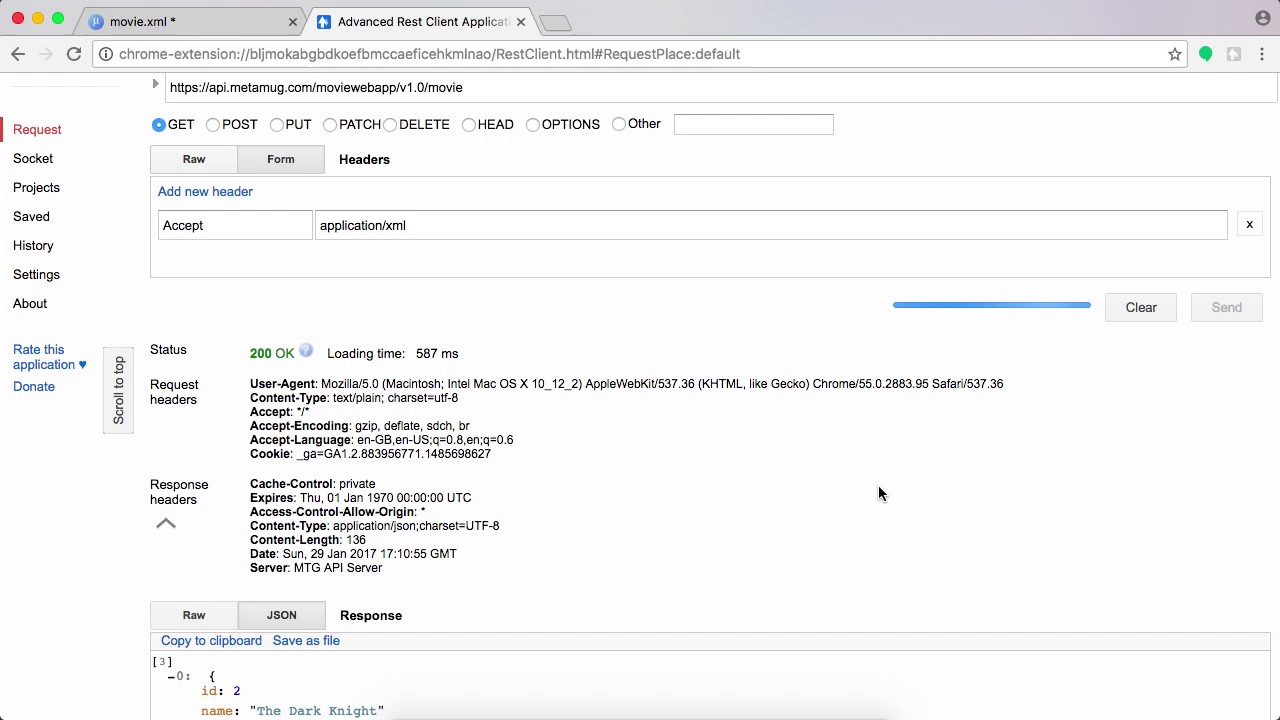This screenshot has height=720, width=1280.
Task: Select the Other method radio button
Action: [x=619, y=124]
